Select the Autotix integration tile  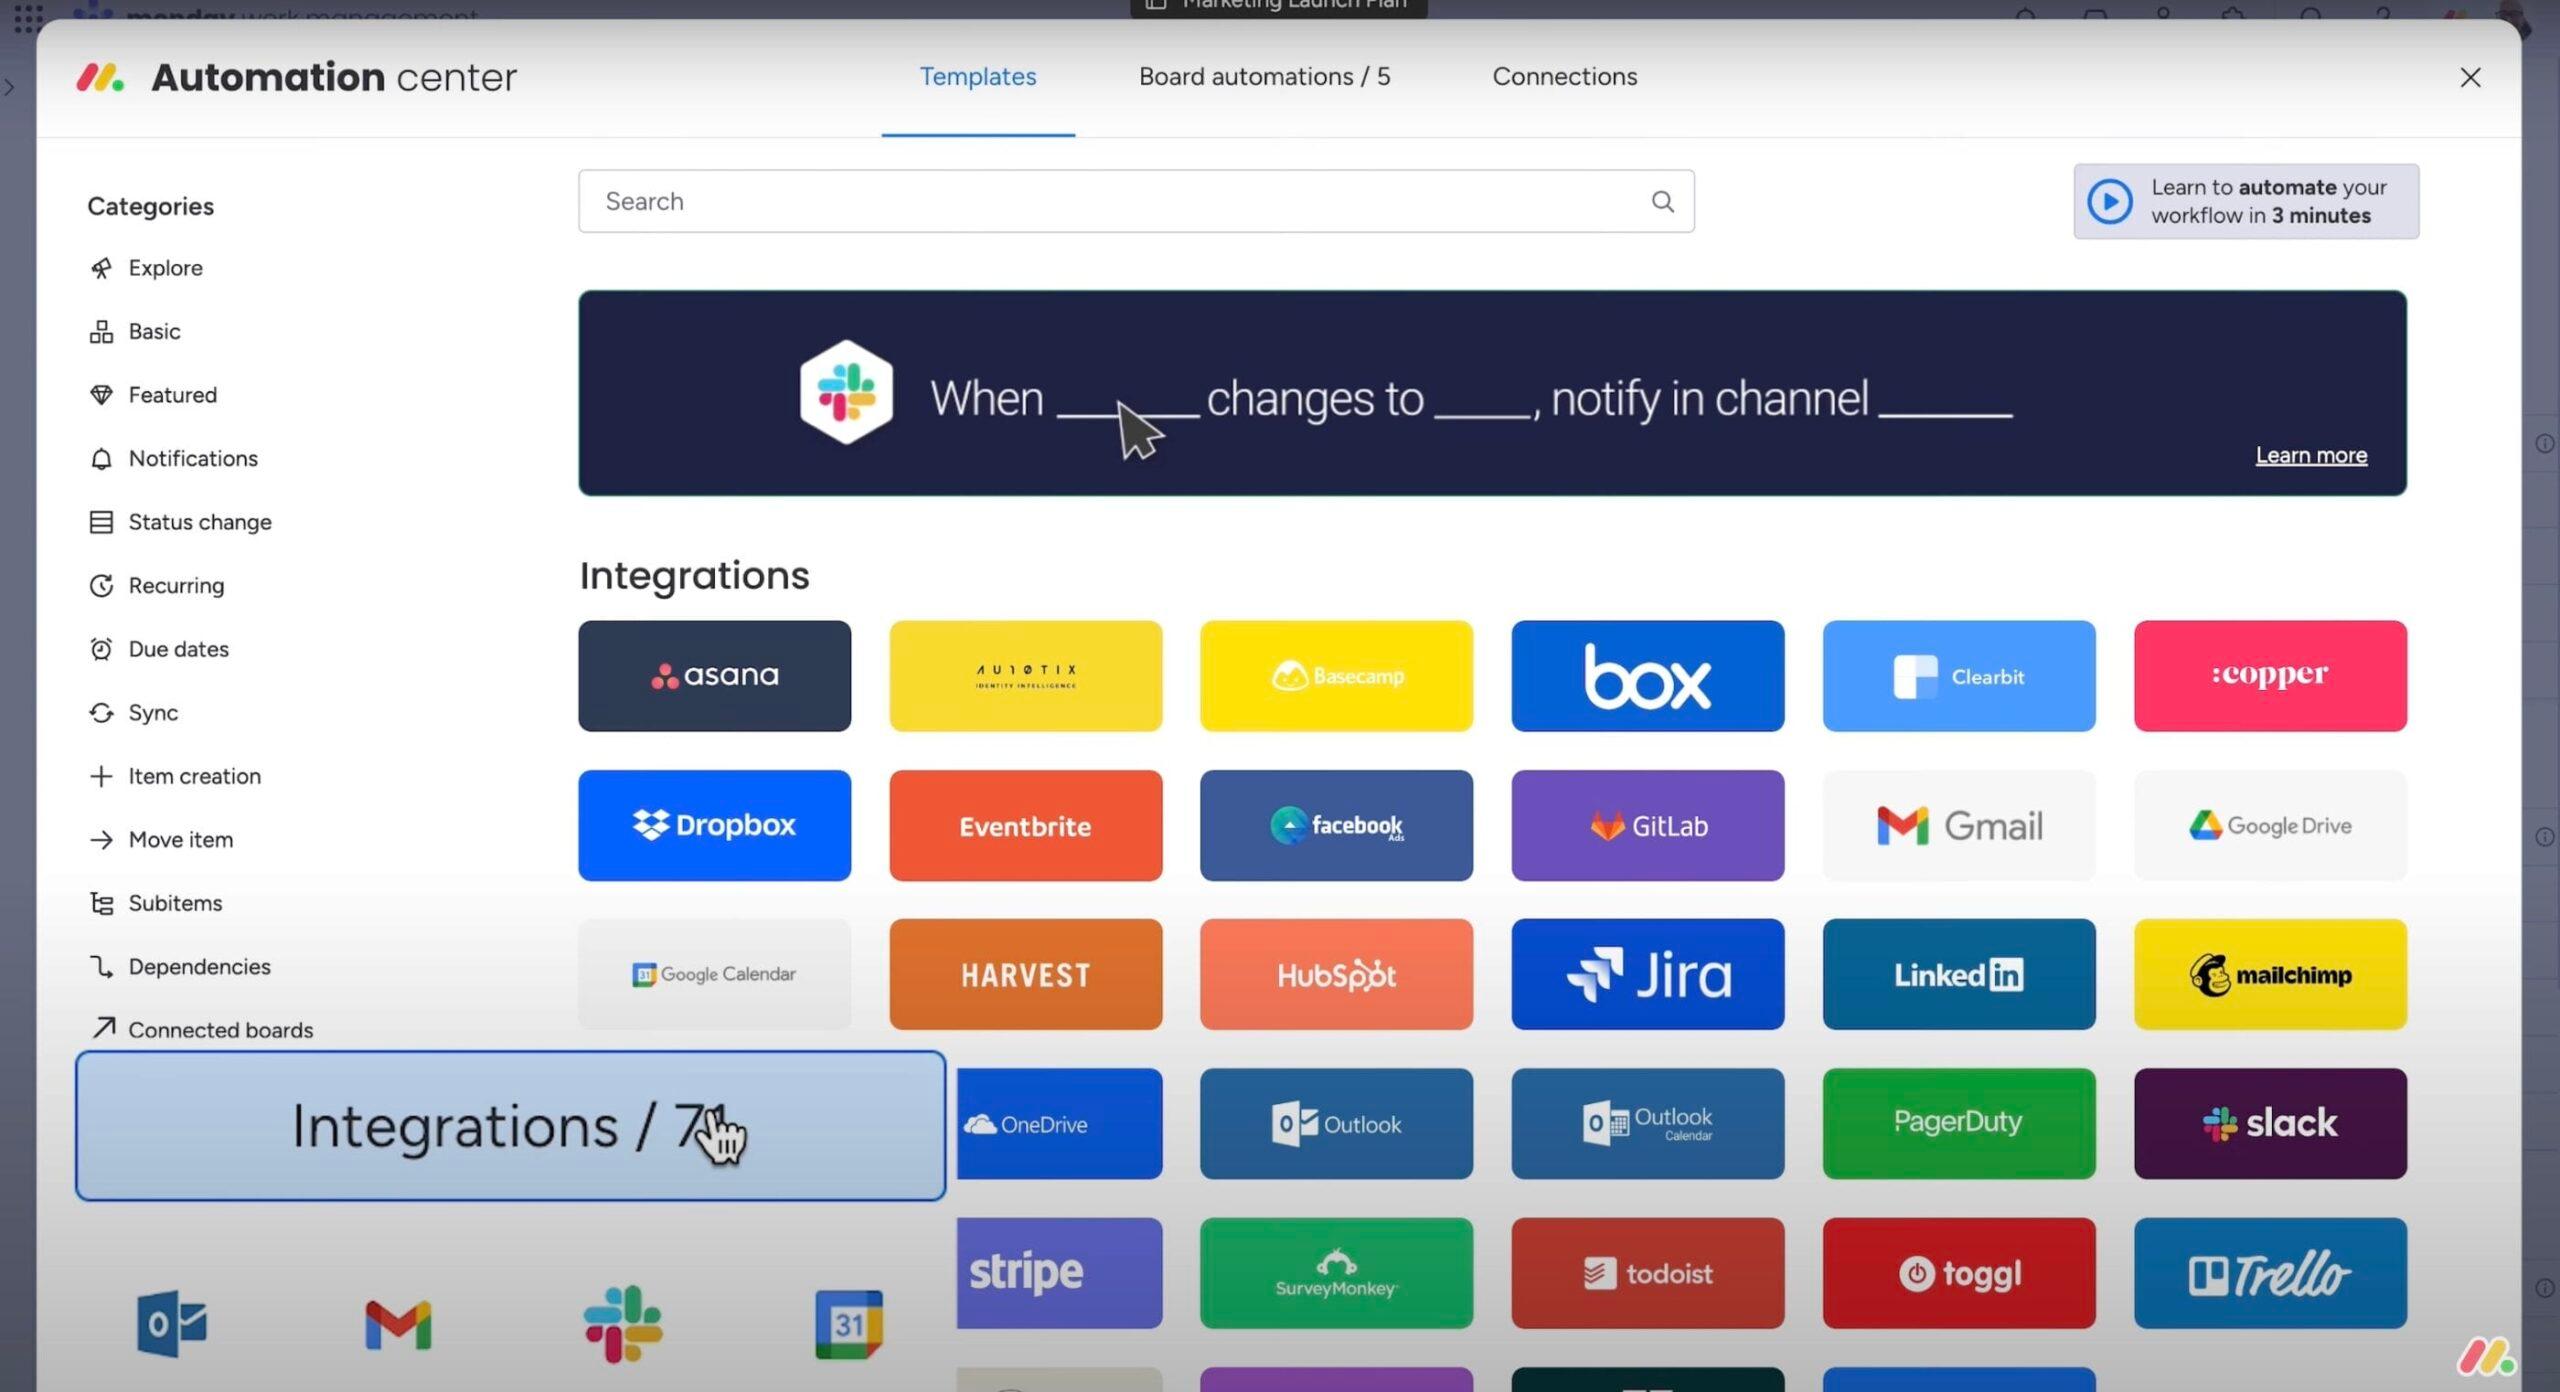coord(1025,676)
